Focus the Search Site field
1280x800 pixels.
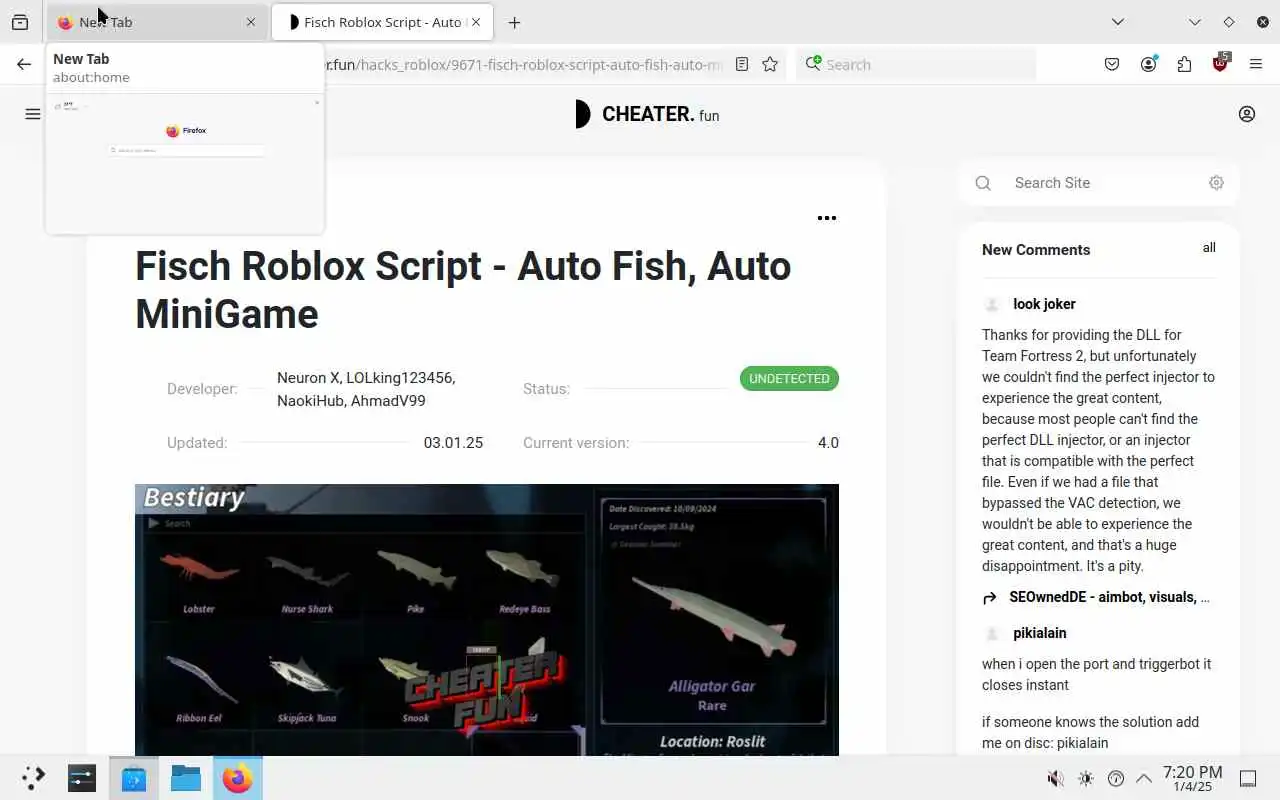click(1100, 183)
